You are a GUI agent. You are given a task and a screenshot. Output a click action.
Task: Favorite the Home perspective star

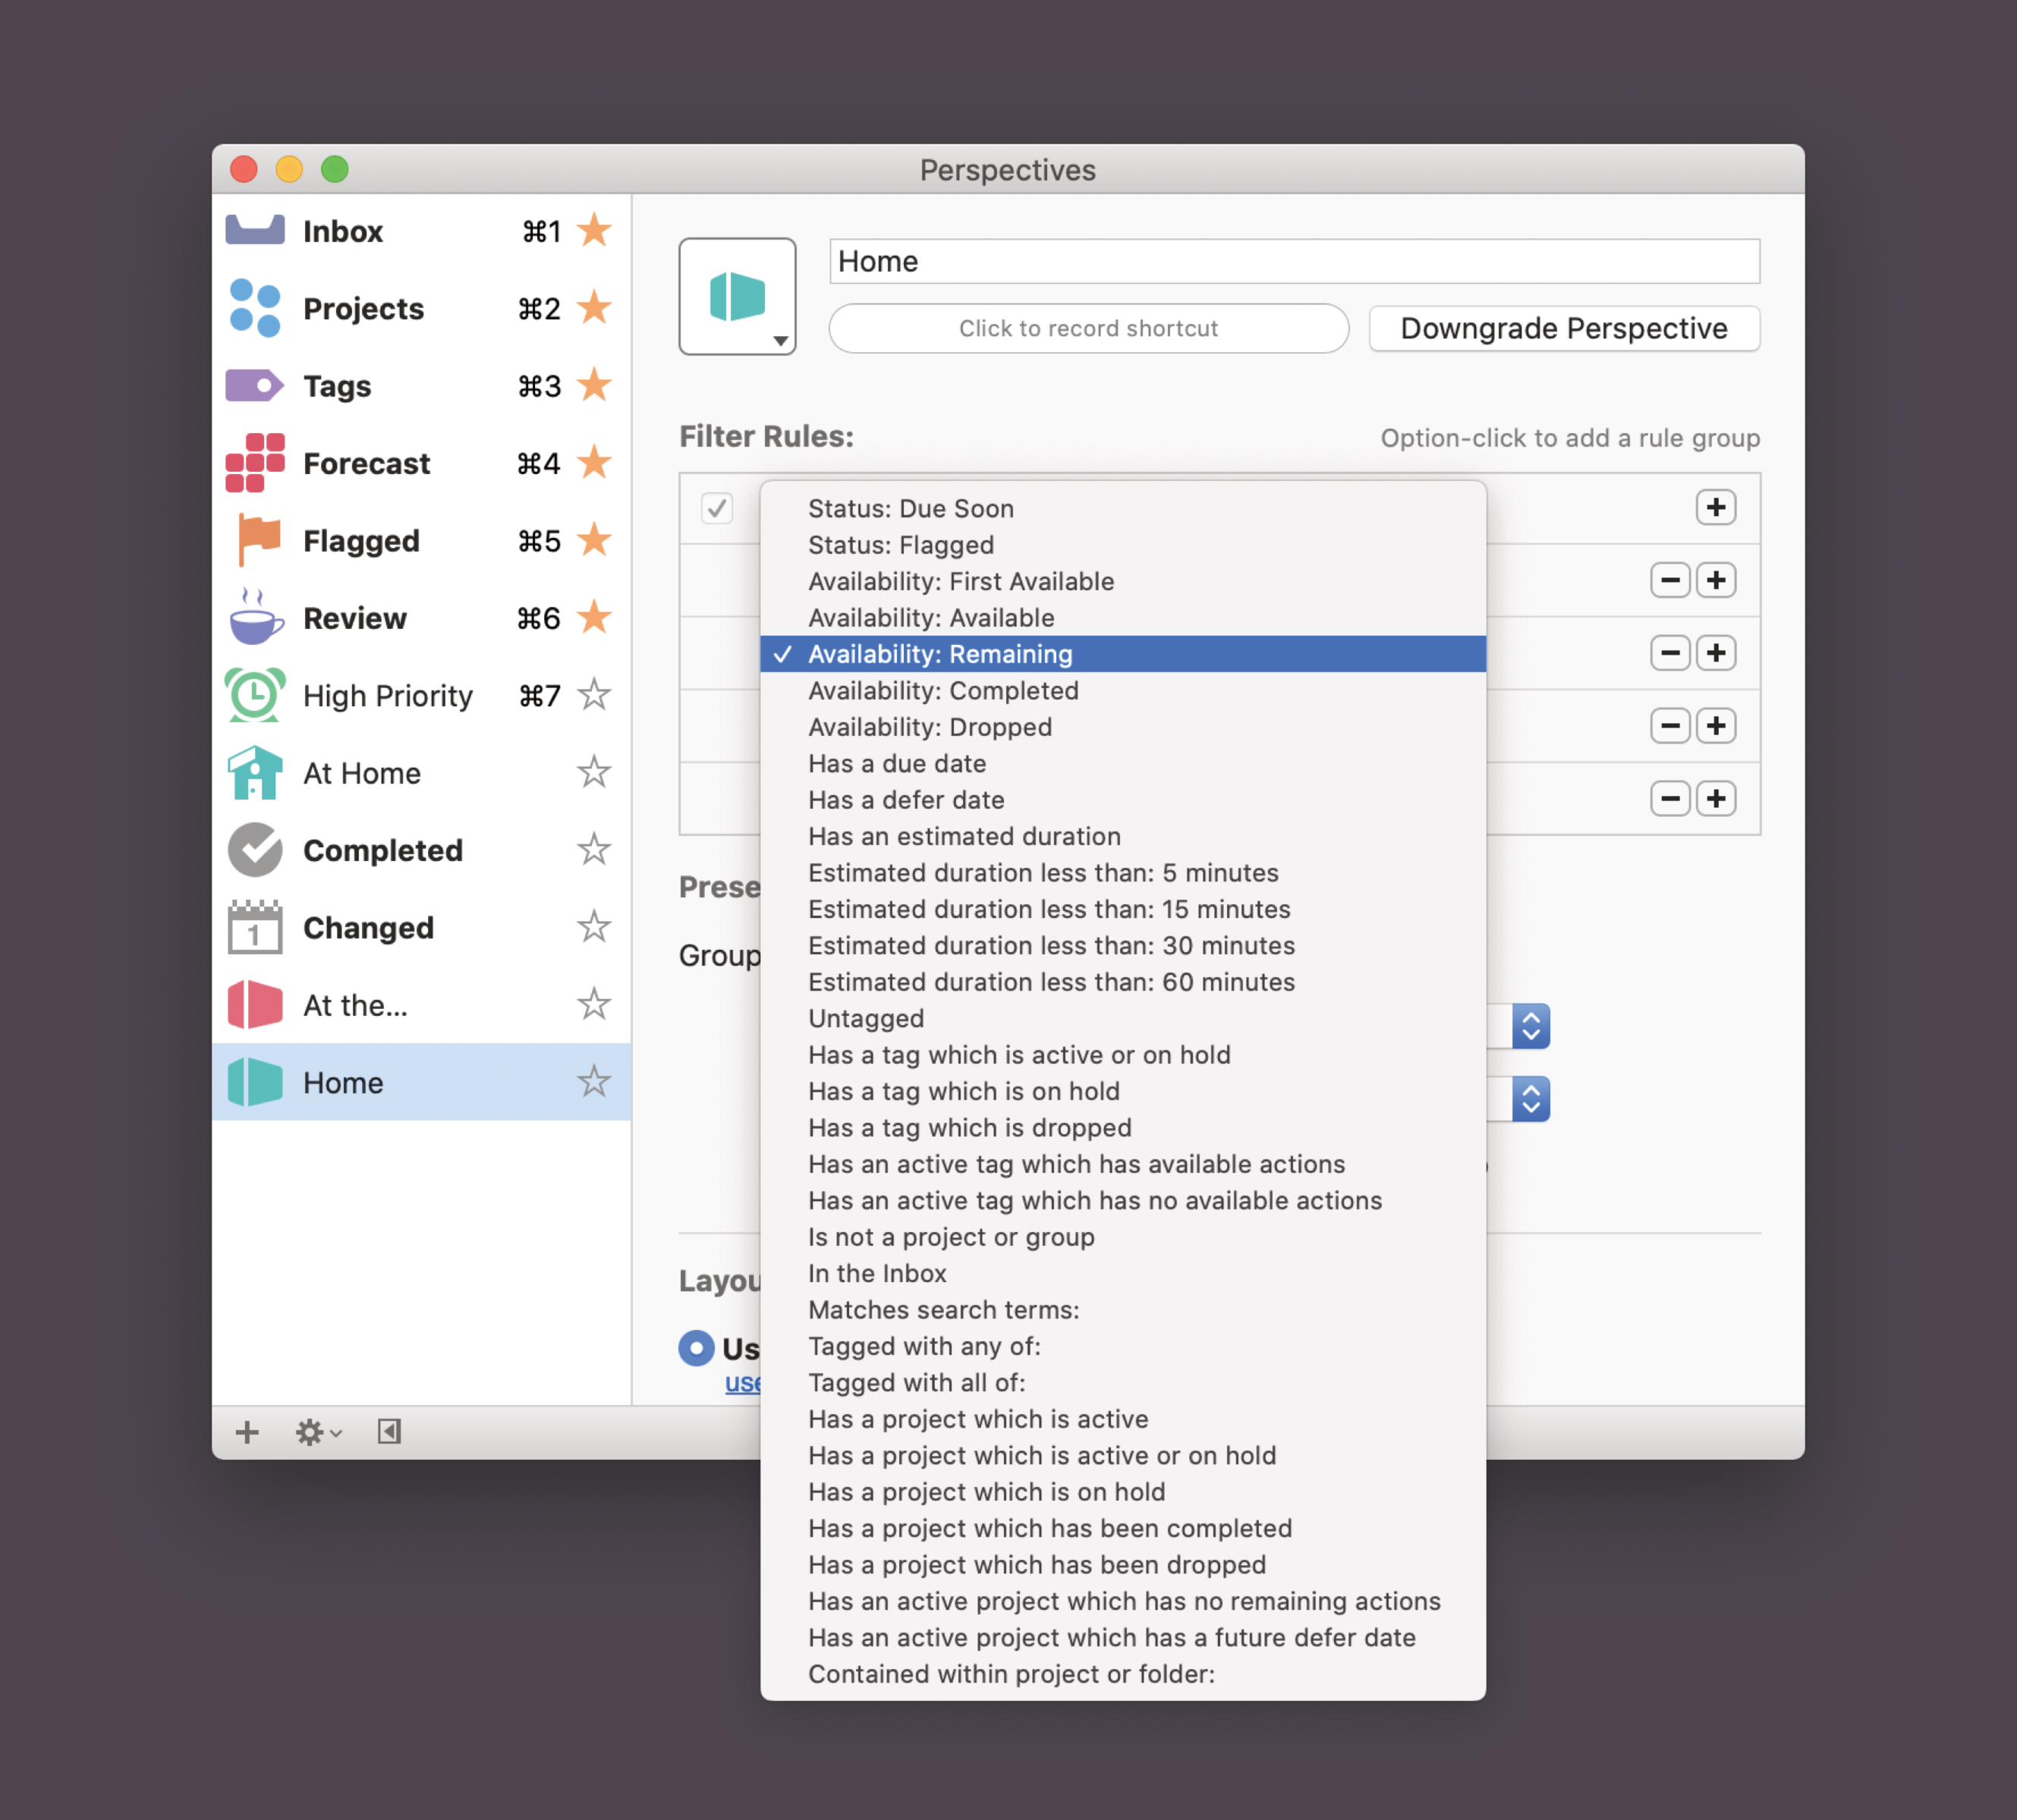pyautogui.click(x=594, y=1082)
